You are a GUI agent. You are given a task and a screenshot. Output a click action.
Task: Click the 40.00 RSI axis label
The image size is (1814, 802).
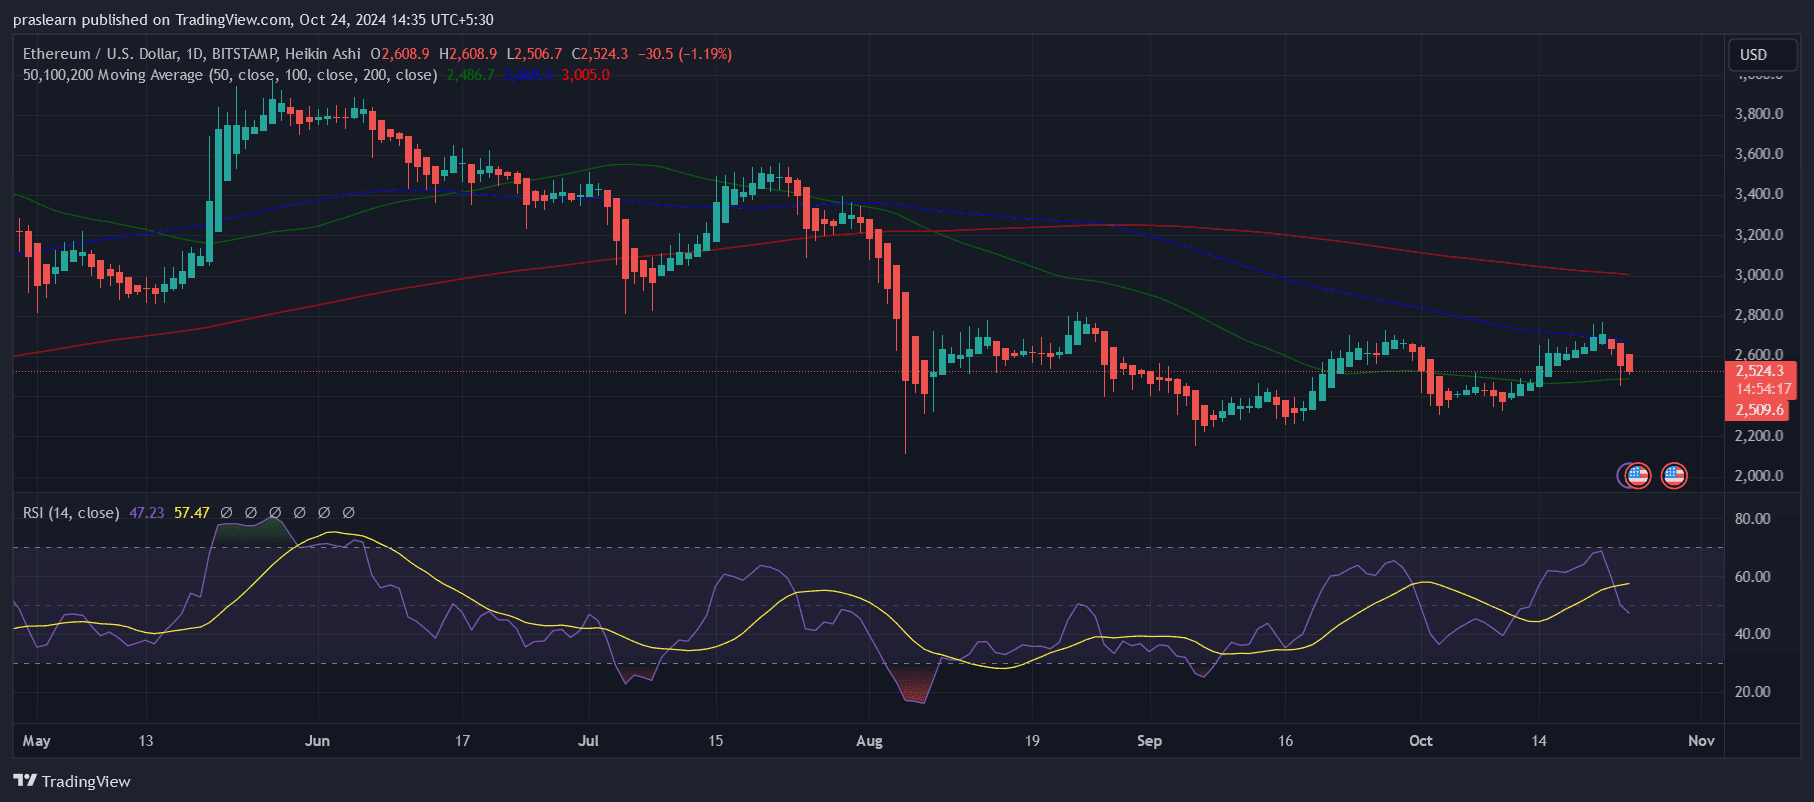coord(1752,634)
